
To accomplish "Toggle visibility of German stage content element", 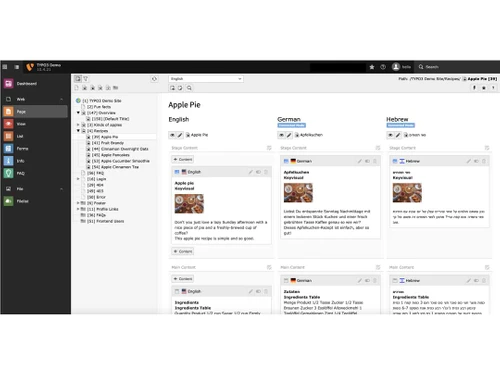I will [x=367, y=161].
